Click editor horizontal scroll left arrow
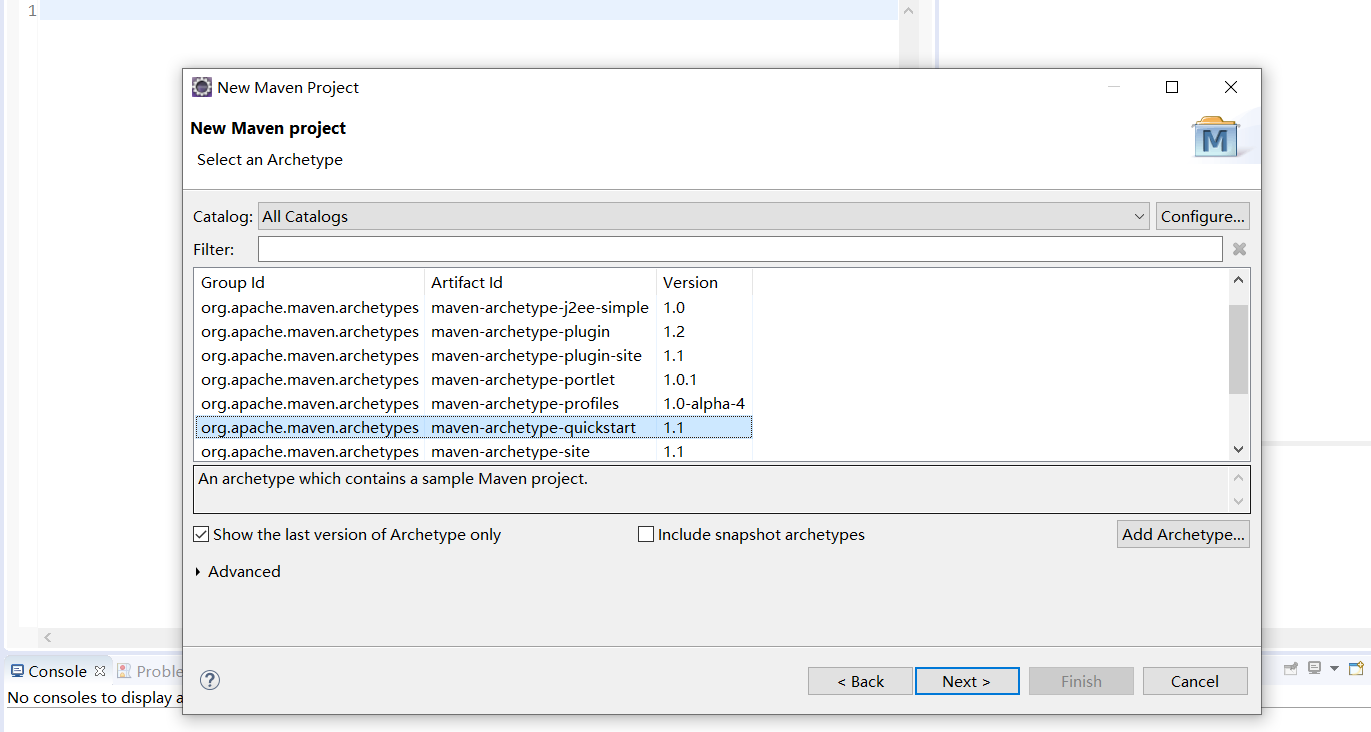Viewport: 1371px width, 732px height. point(47,637)
